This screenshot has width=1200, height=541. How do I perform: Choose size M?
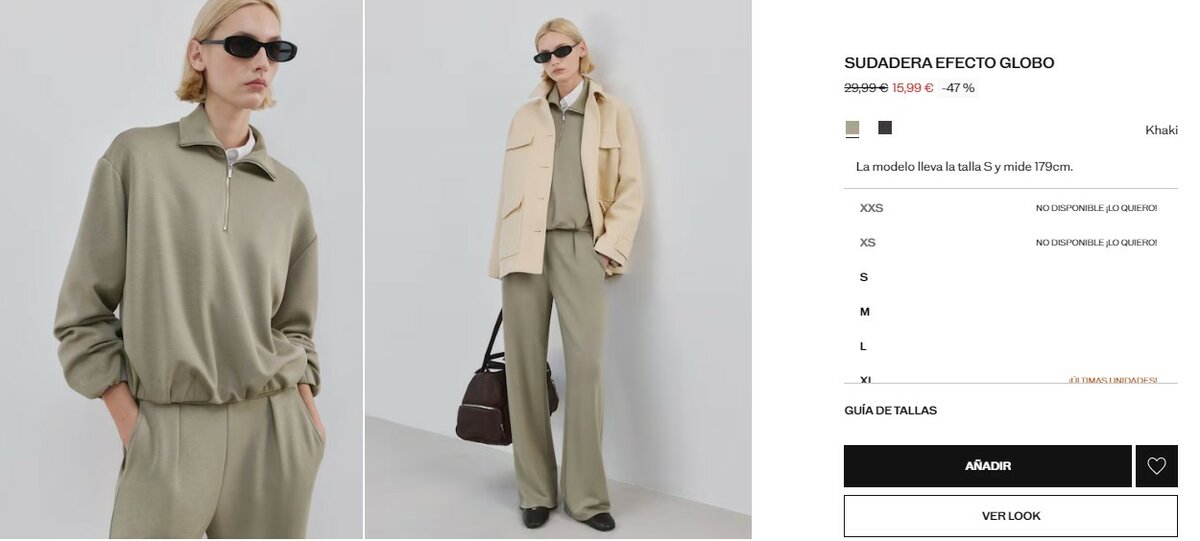tap(1010, 312)
